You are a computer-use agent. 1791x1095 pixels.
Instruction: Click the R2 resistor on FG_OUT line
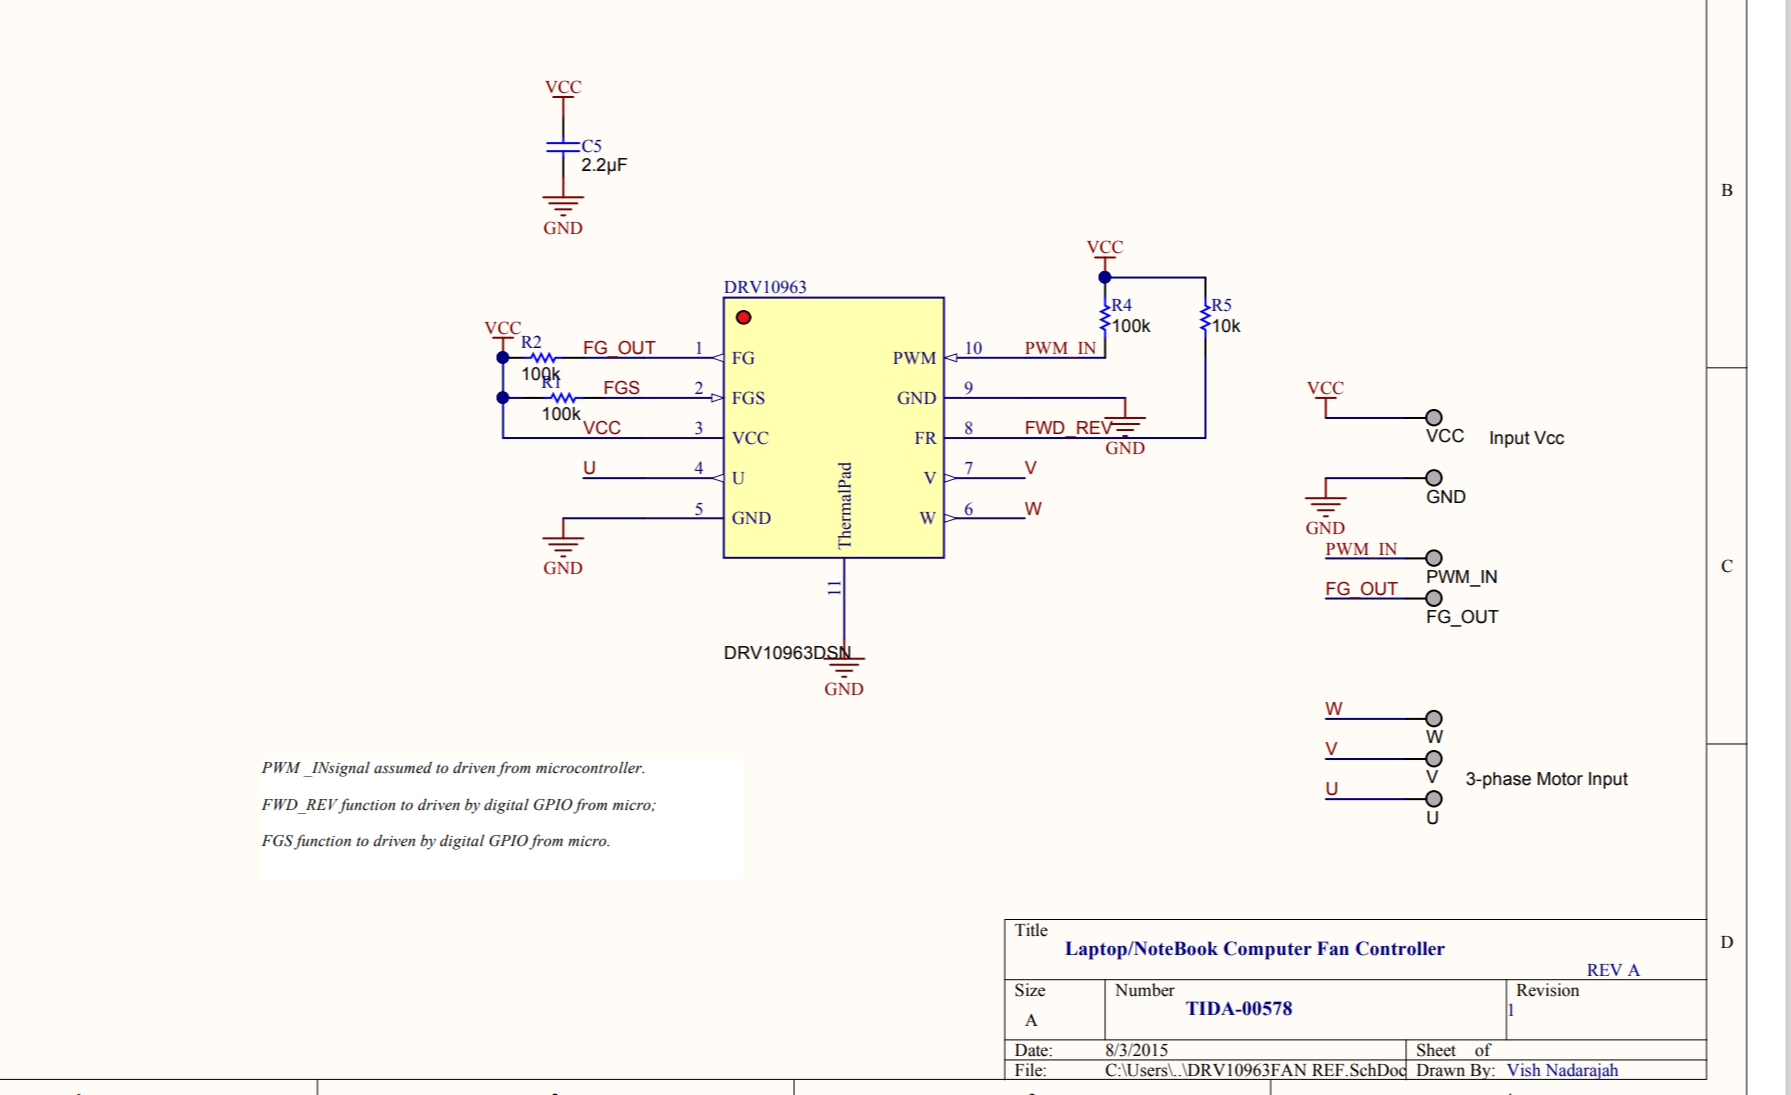point(541,358)
